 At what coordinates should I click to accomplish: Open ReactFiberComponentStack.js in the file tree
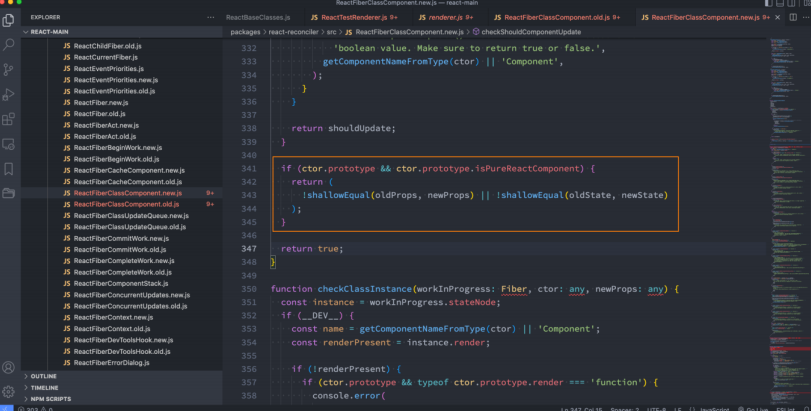122,283
